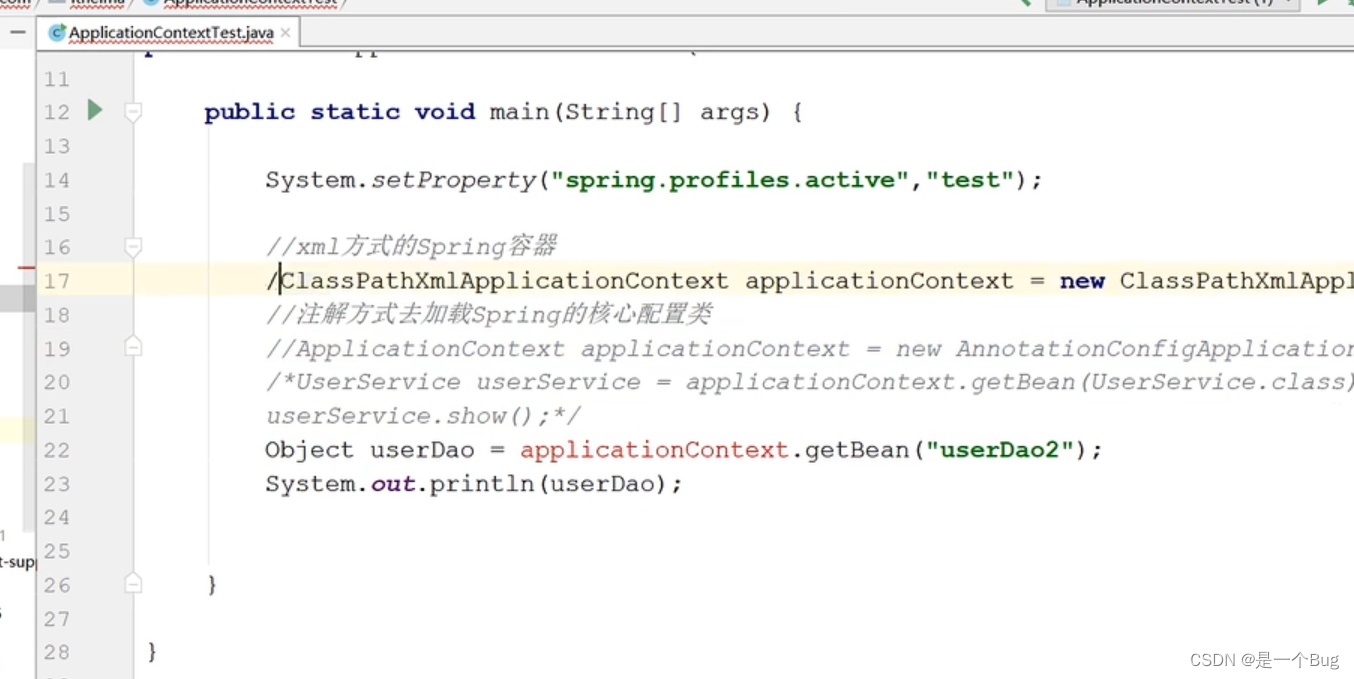Click the getBean call on line 22

(857, 450)
